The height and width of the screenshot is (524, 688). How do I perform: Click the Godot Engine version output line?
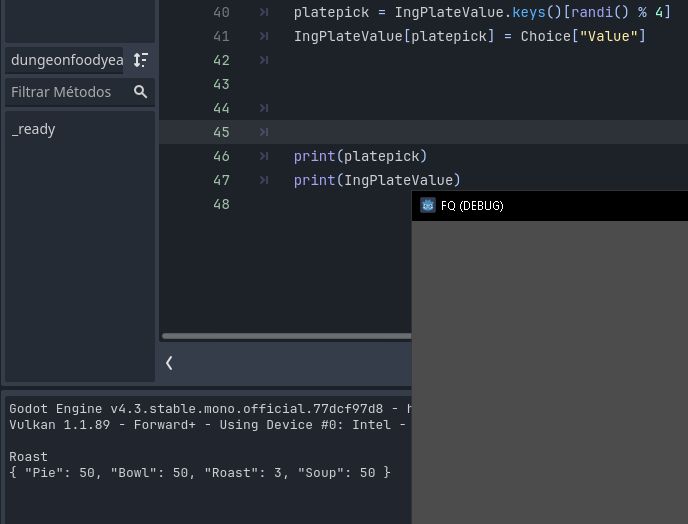pyautogui.click(x=210, y=409)
